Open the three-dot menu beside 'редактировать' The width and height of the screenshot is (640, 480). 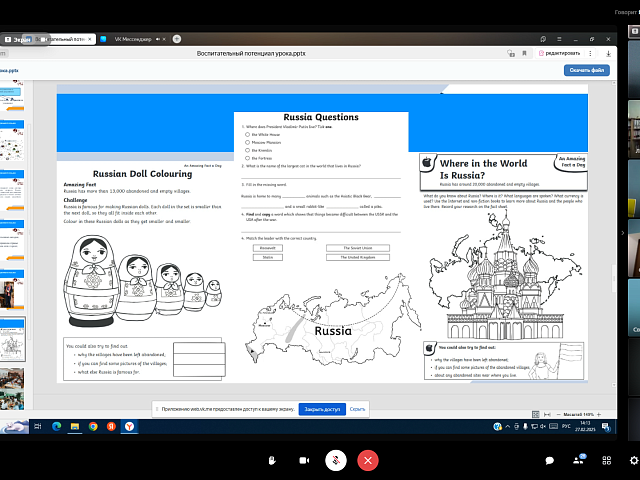pos(590,53)
